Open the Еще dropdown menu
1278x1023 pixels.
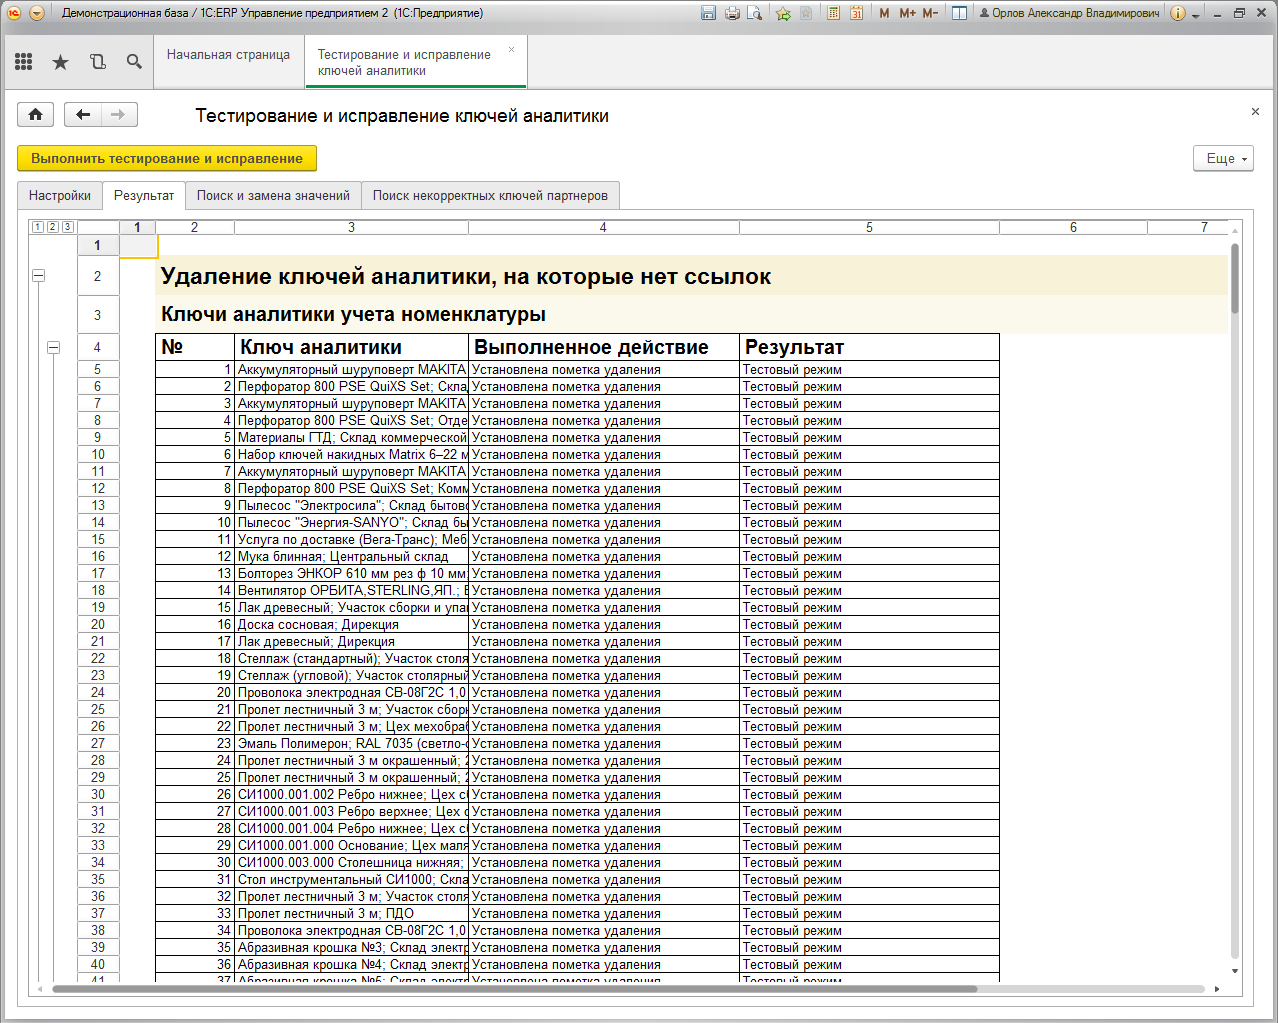1223,158
